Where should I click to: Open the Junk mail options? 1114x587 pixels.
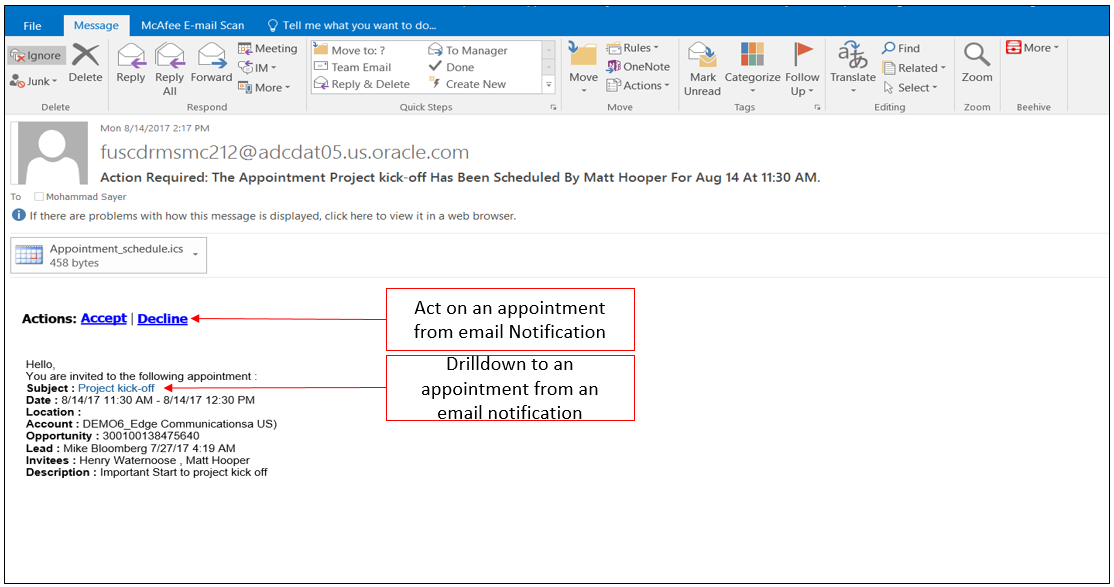point(33,81)
